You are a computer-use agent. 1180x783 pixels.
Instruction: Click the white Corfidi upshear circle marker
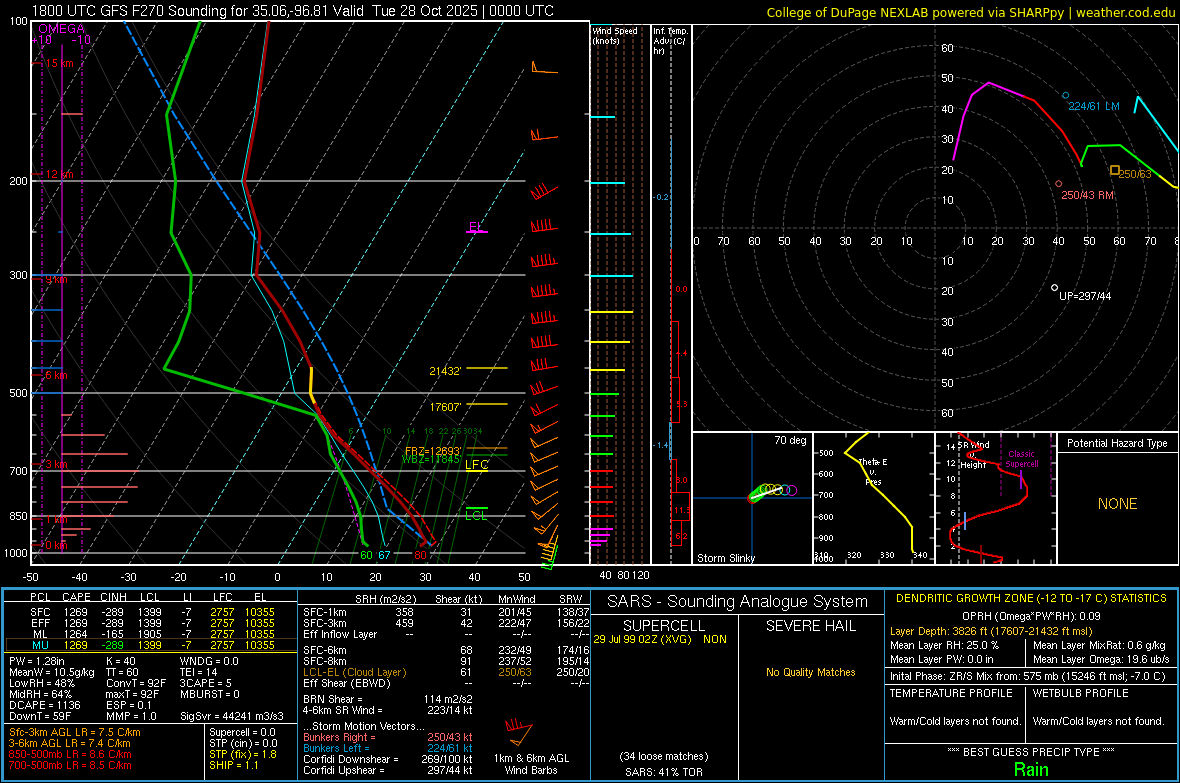pos(1054,288)
